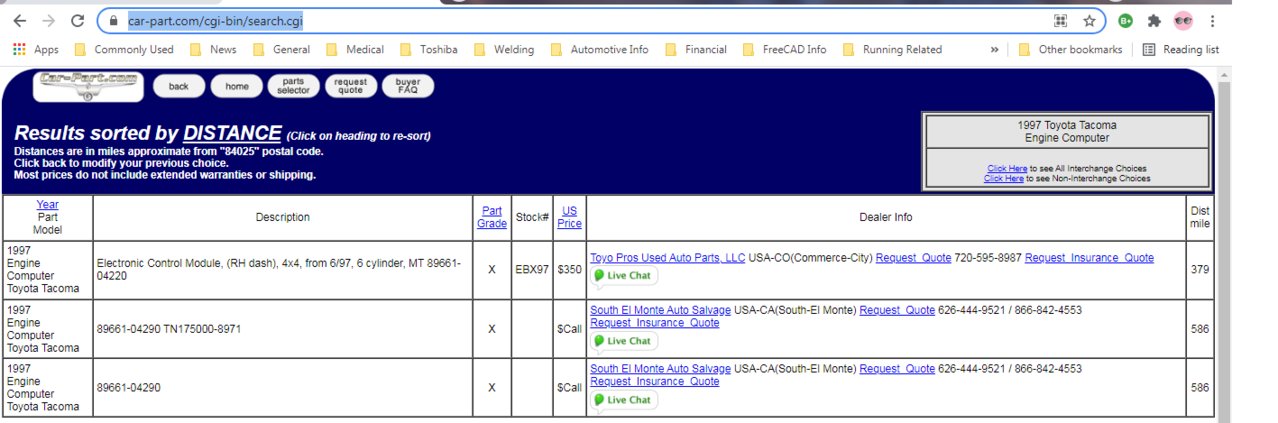
Task: Click the request quote button
Action: (x=350, y=86)
